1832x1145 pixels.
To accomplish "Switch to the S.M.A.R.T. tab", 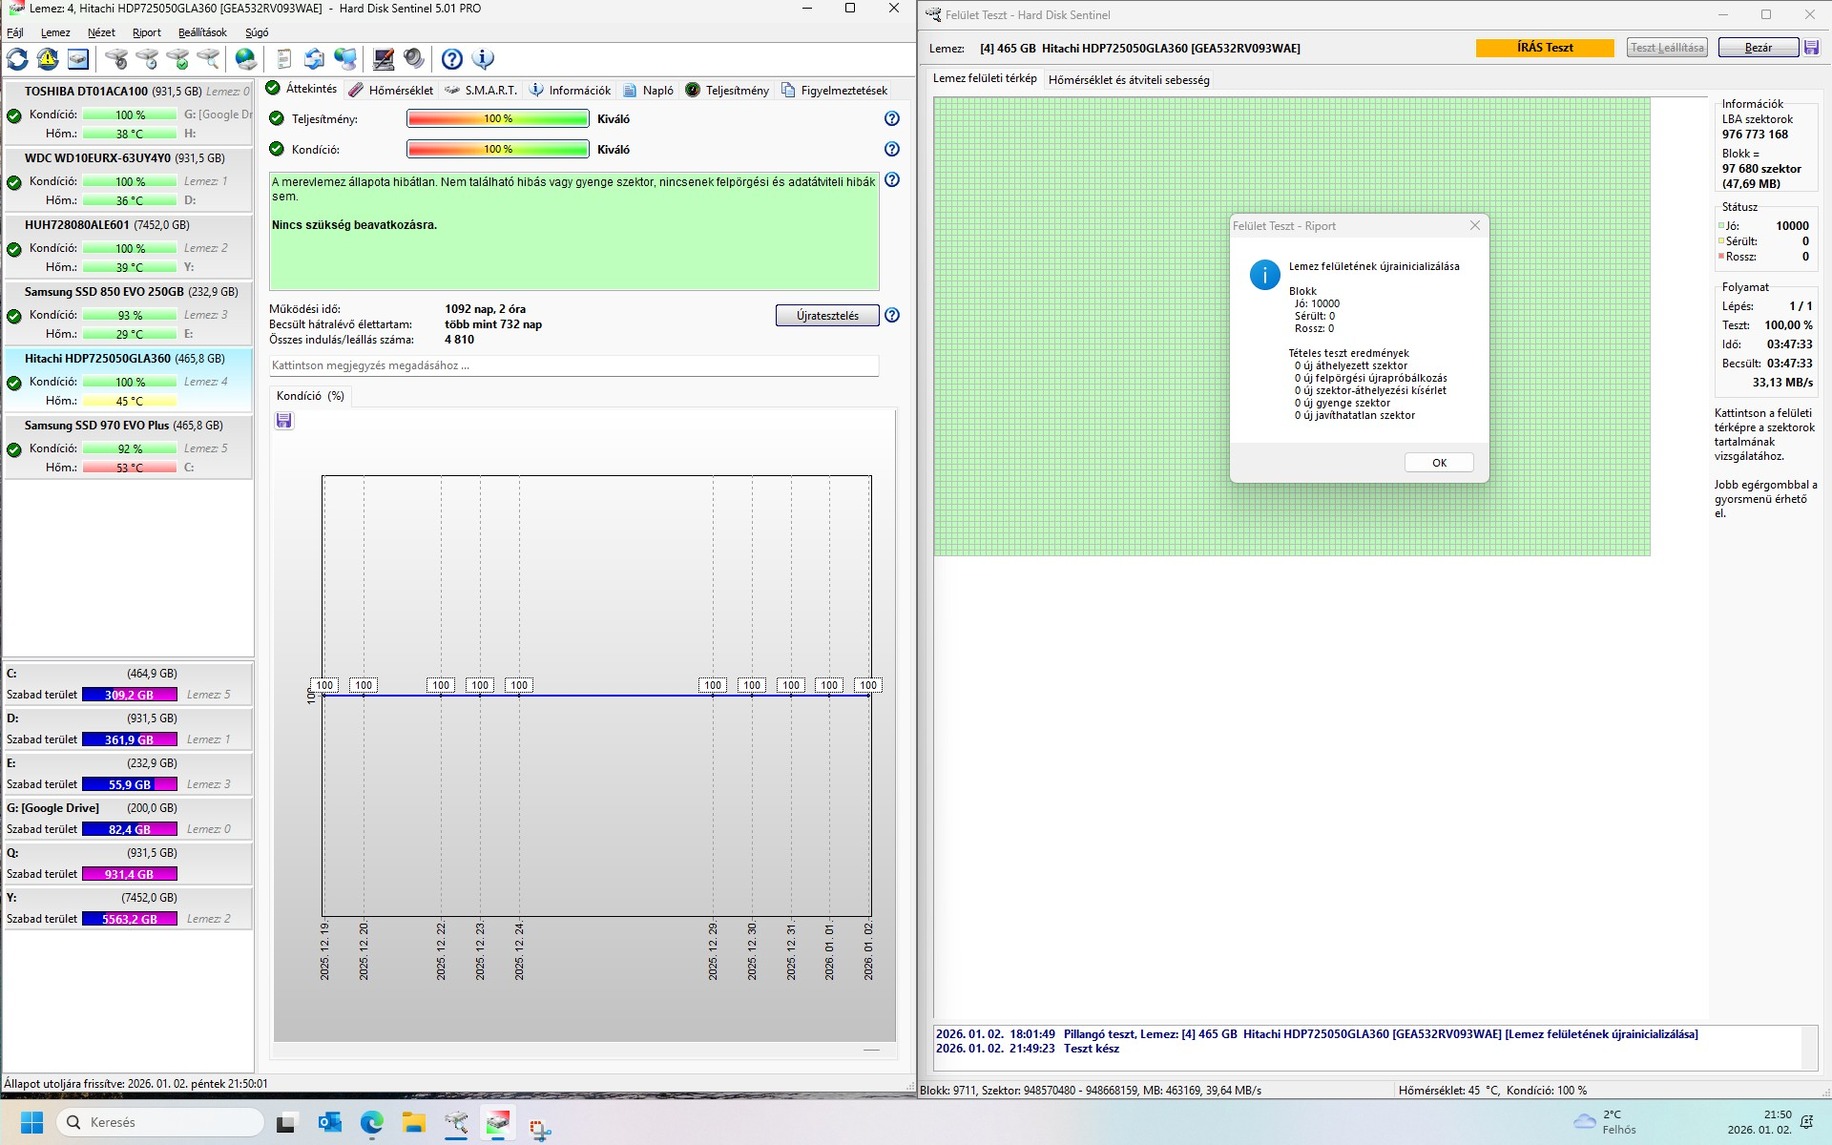I will coord(481,90).
